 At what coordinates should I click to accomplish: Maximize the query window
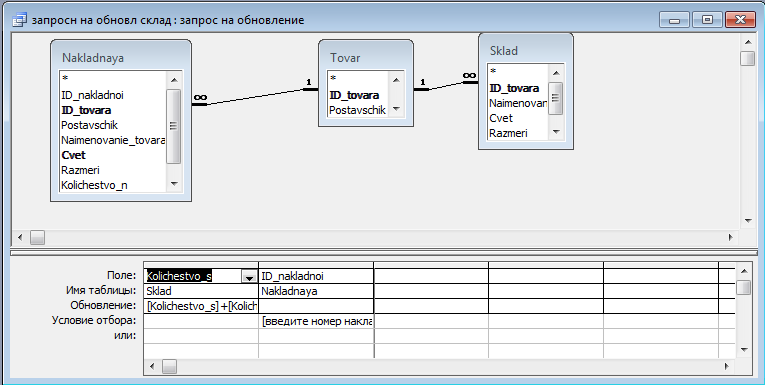coord(707,20)
